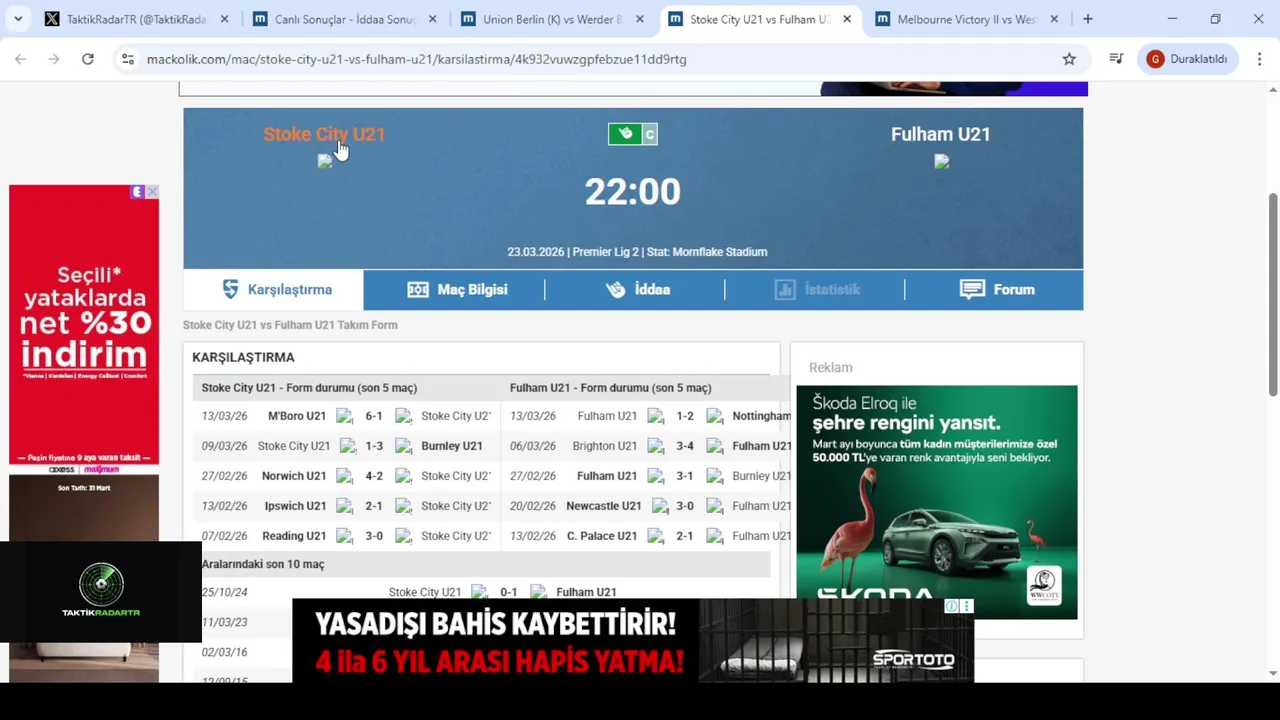The width and height of the screenshot is (1280, 720).
Task: Click the browser back arrow
Action: tap(20, 59)
